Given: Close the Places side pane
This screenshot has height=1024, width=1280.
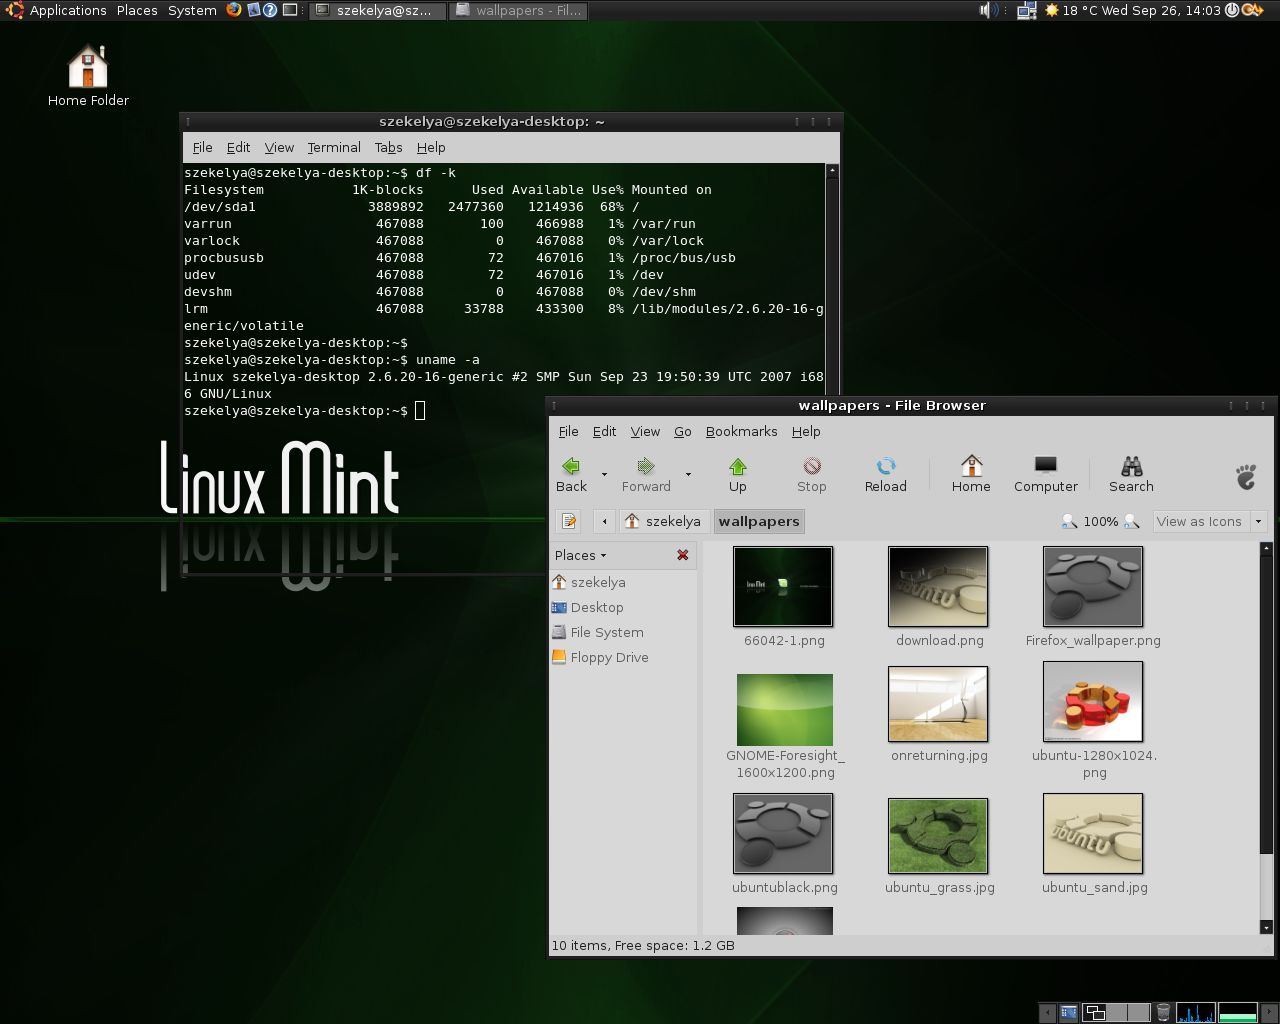Looking at the screenshot, I should click(683, 555).
